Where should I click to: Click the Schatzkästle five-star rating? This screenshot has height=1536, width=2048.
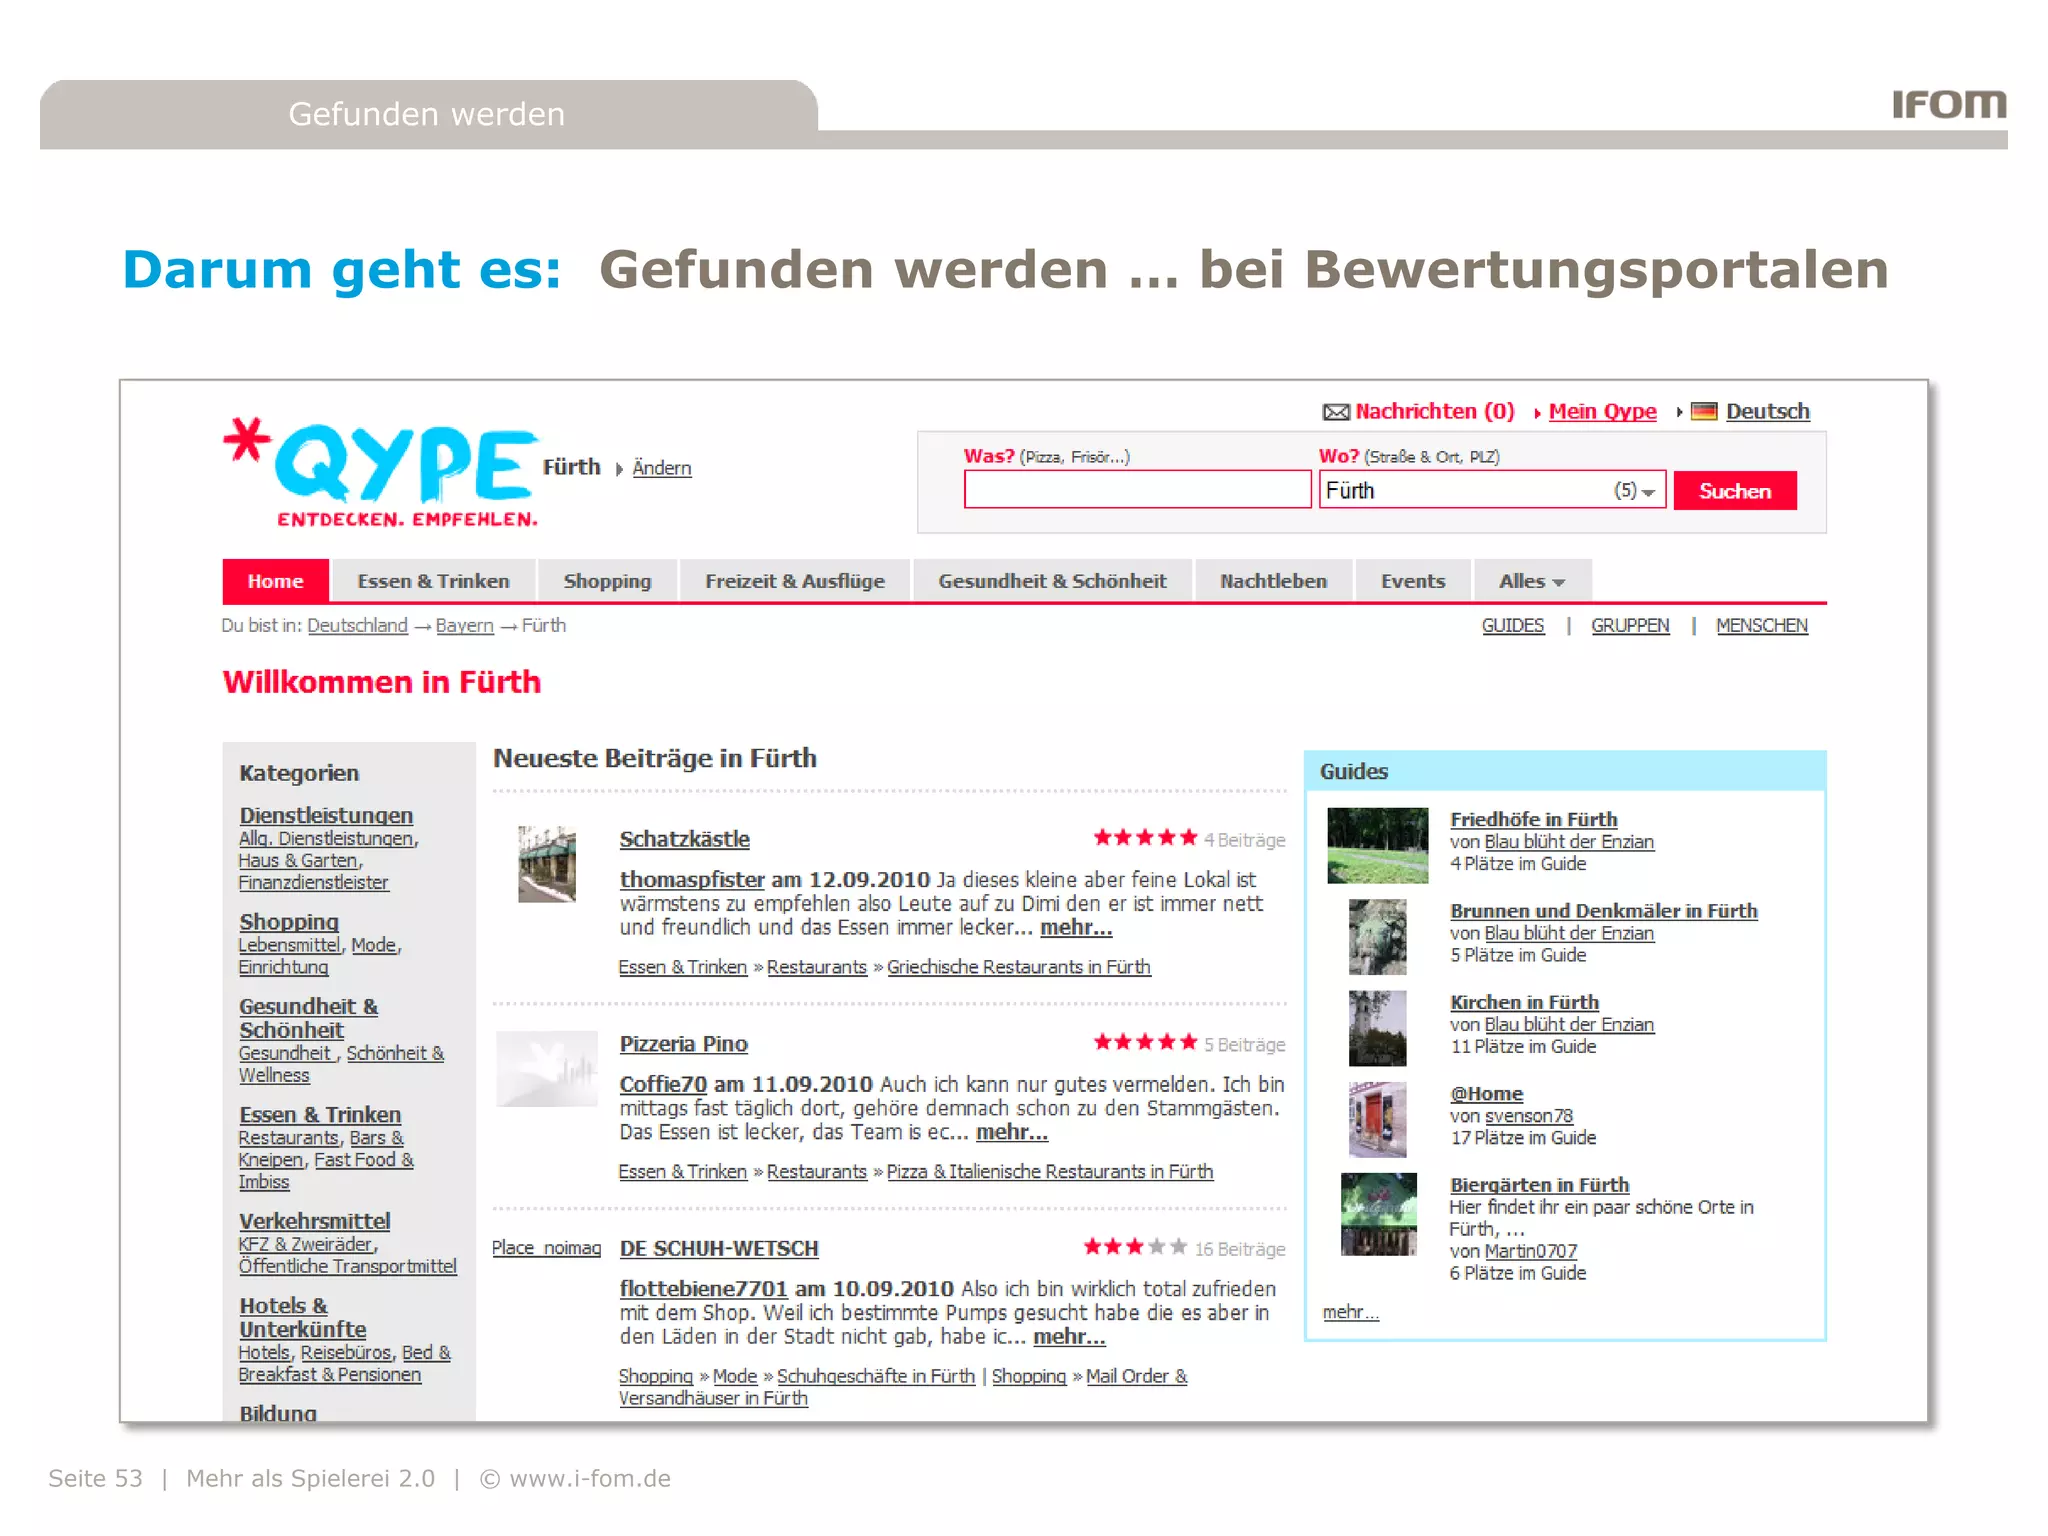(x=1145, y=838)
